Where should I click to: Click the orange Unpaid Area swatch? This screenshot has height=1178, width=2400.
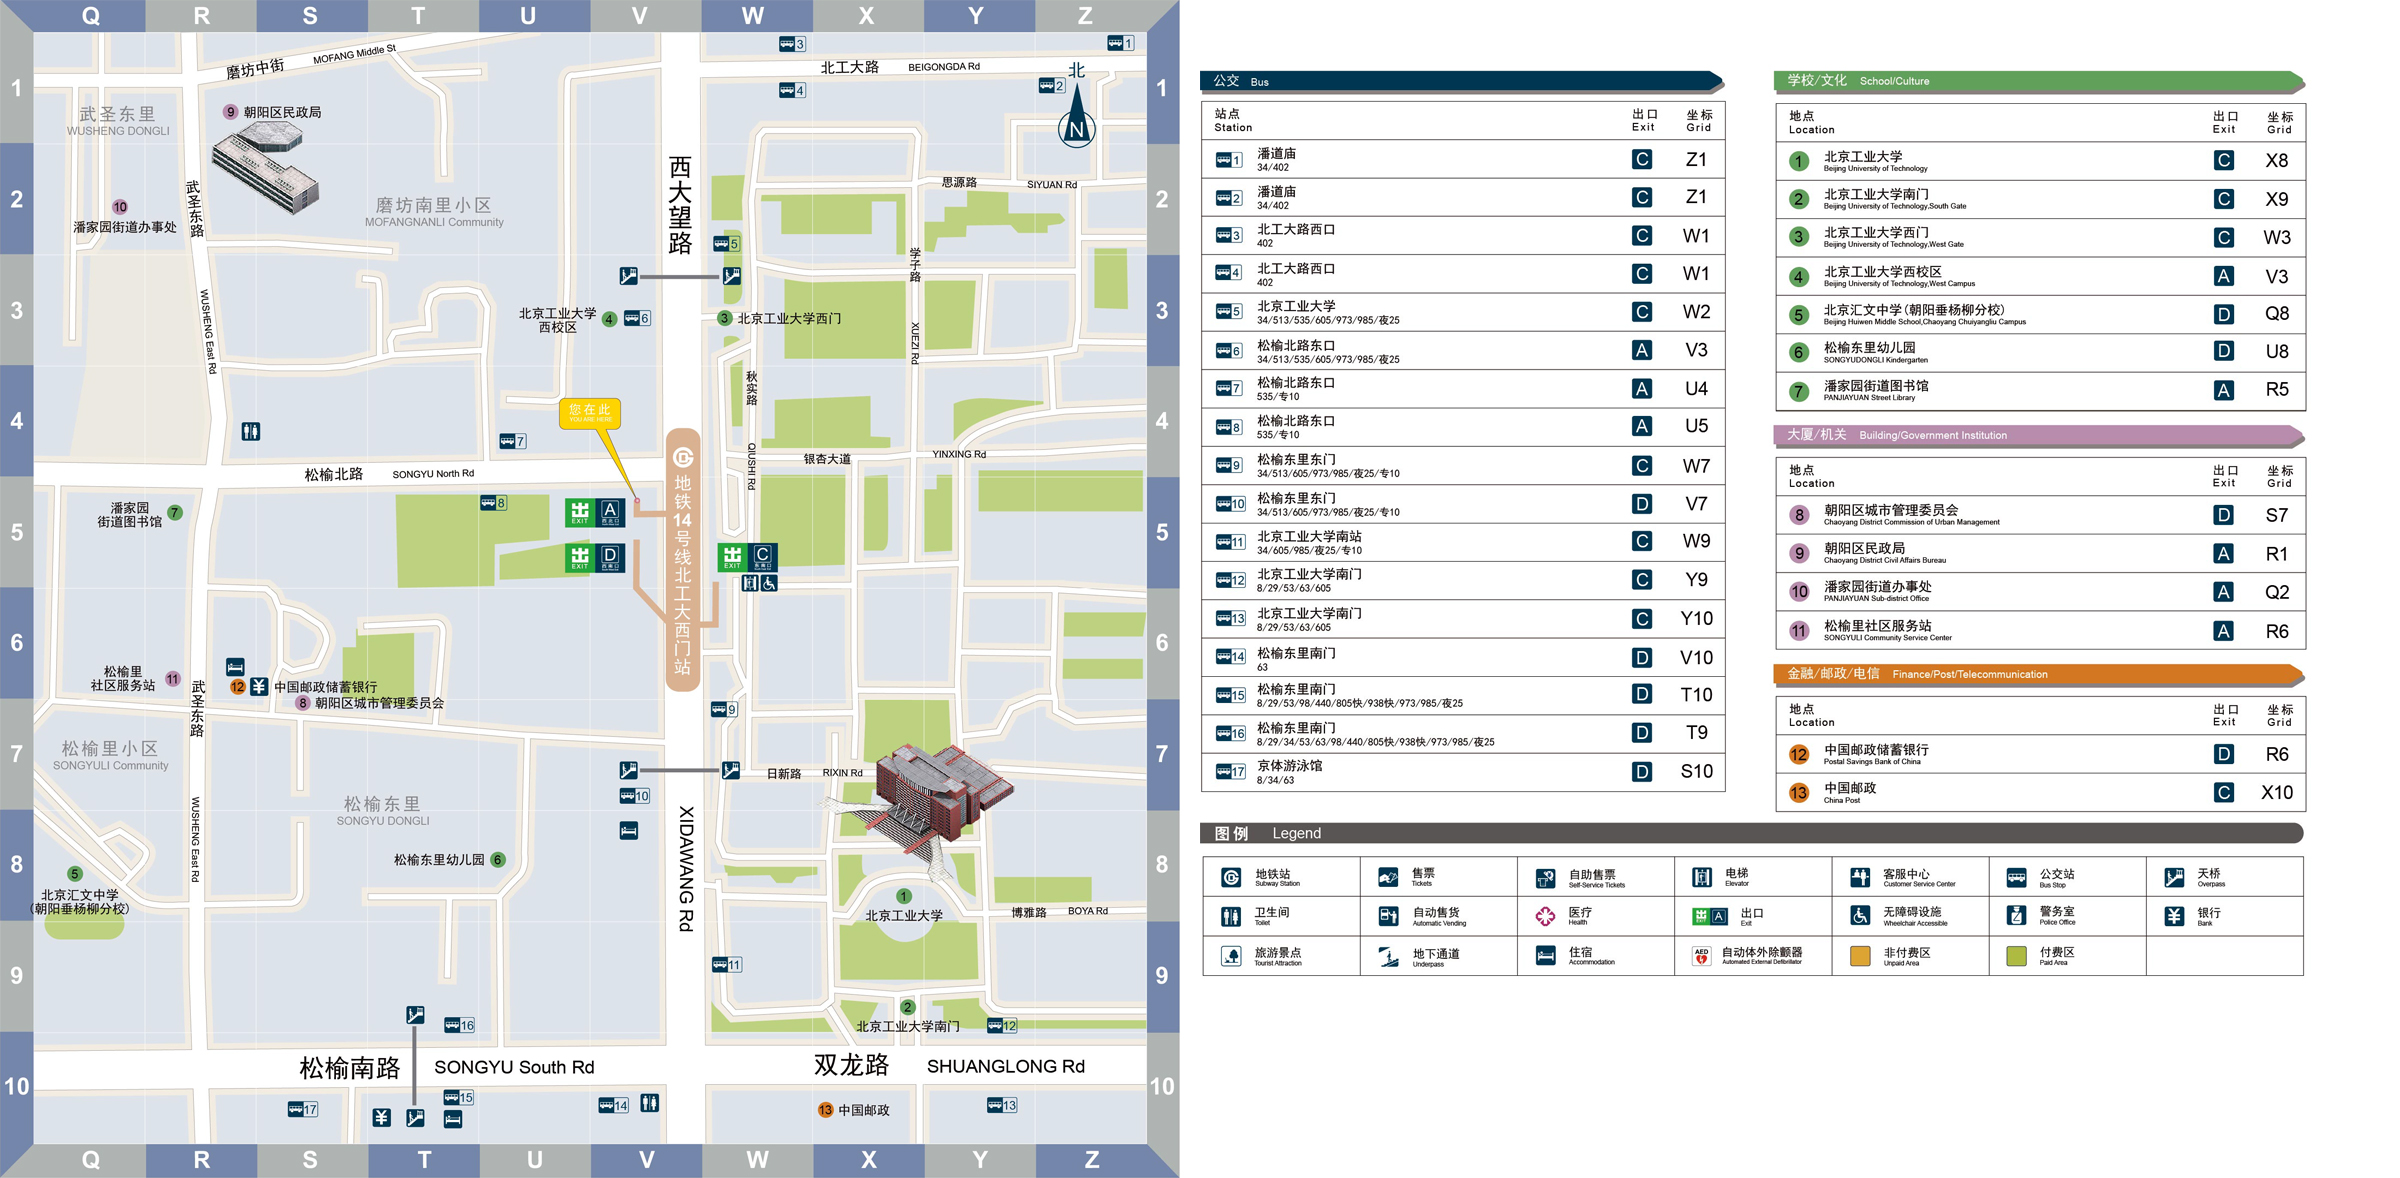[x=1860, y=956]
